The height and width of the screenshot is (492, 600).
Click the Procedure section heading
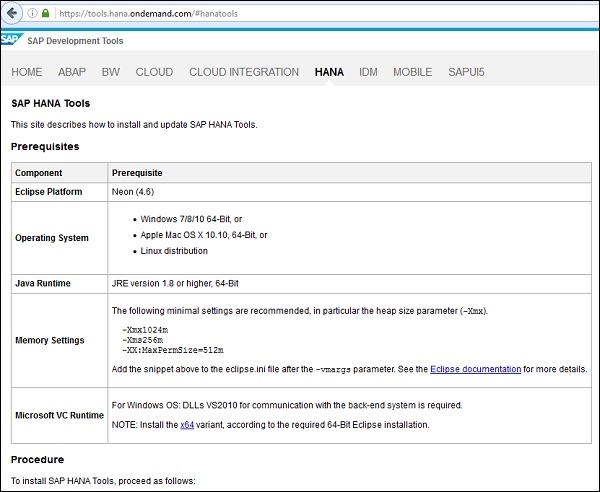pyautogui.click(x=38, y=459)
